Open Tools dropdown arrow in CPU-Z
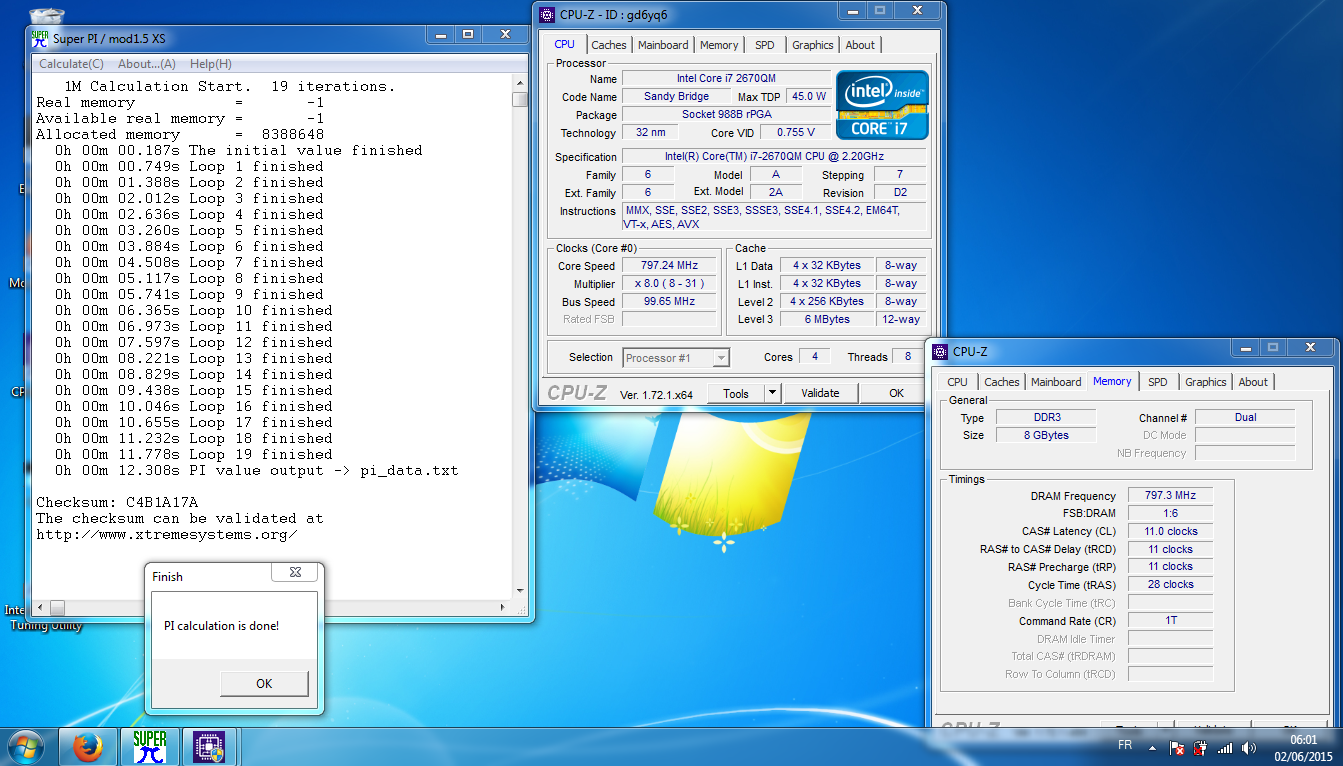 772,393
